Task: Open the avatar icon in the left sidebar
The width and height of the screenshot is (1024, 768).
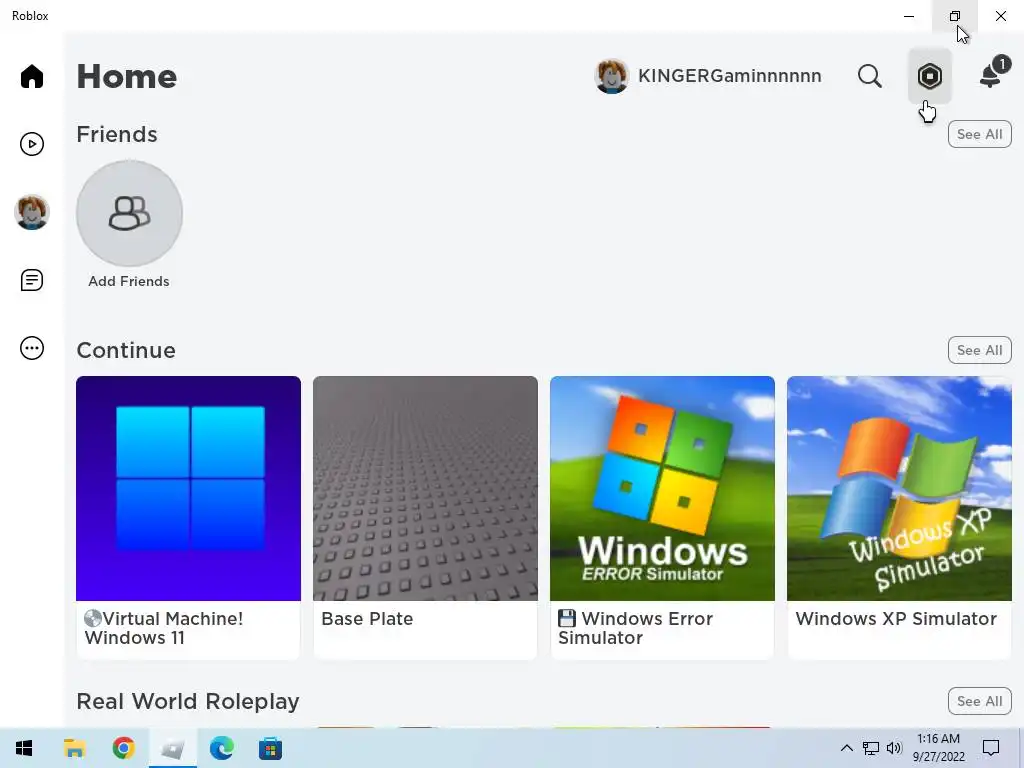Action: point(31,212)
